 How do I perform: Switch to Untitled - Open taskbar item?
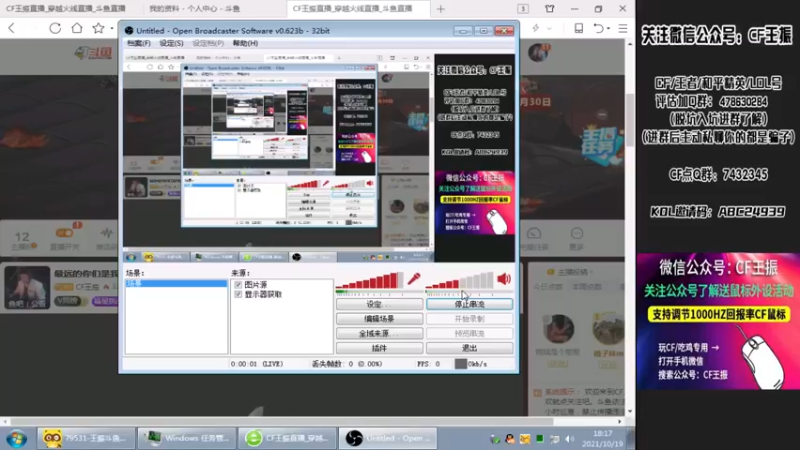tap(388, 438)
